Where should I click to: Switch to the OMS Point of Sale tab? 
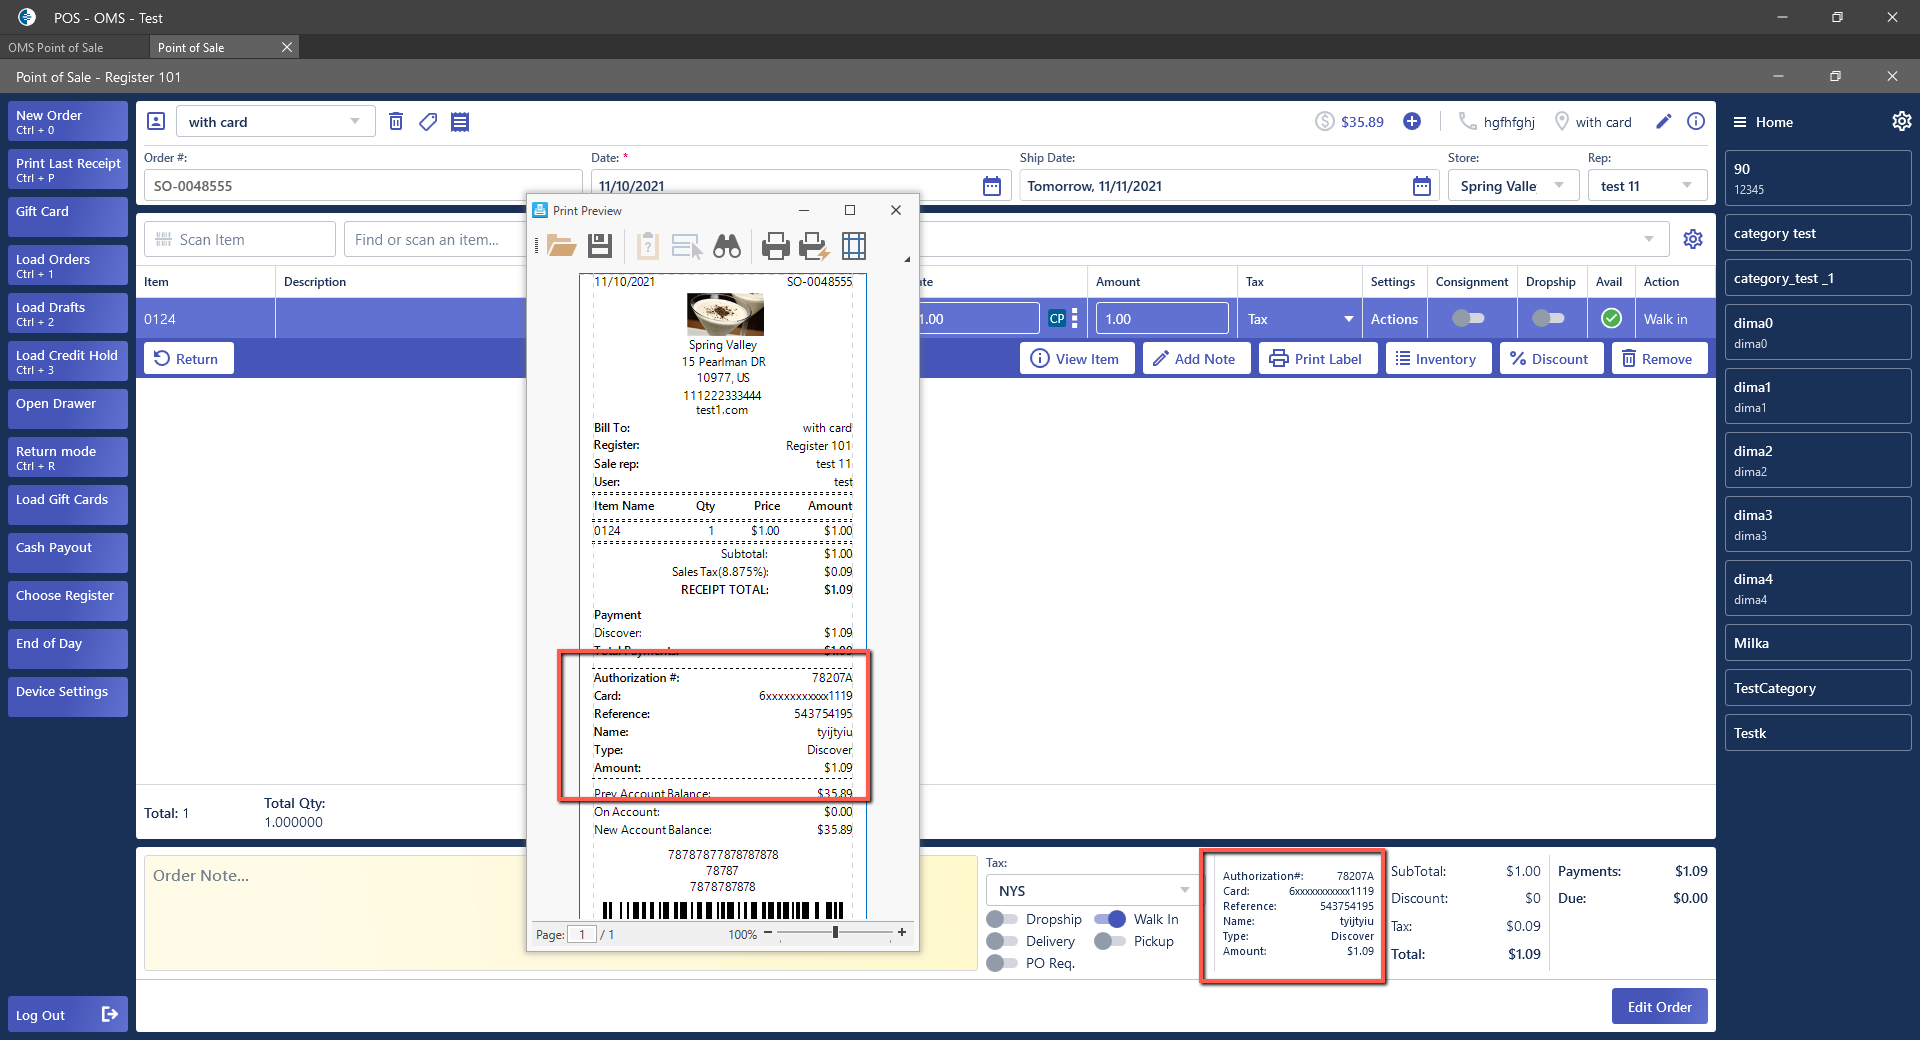(56, 48)
